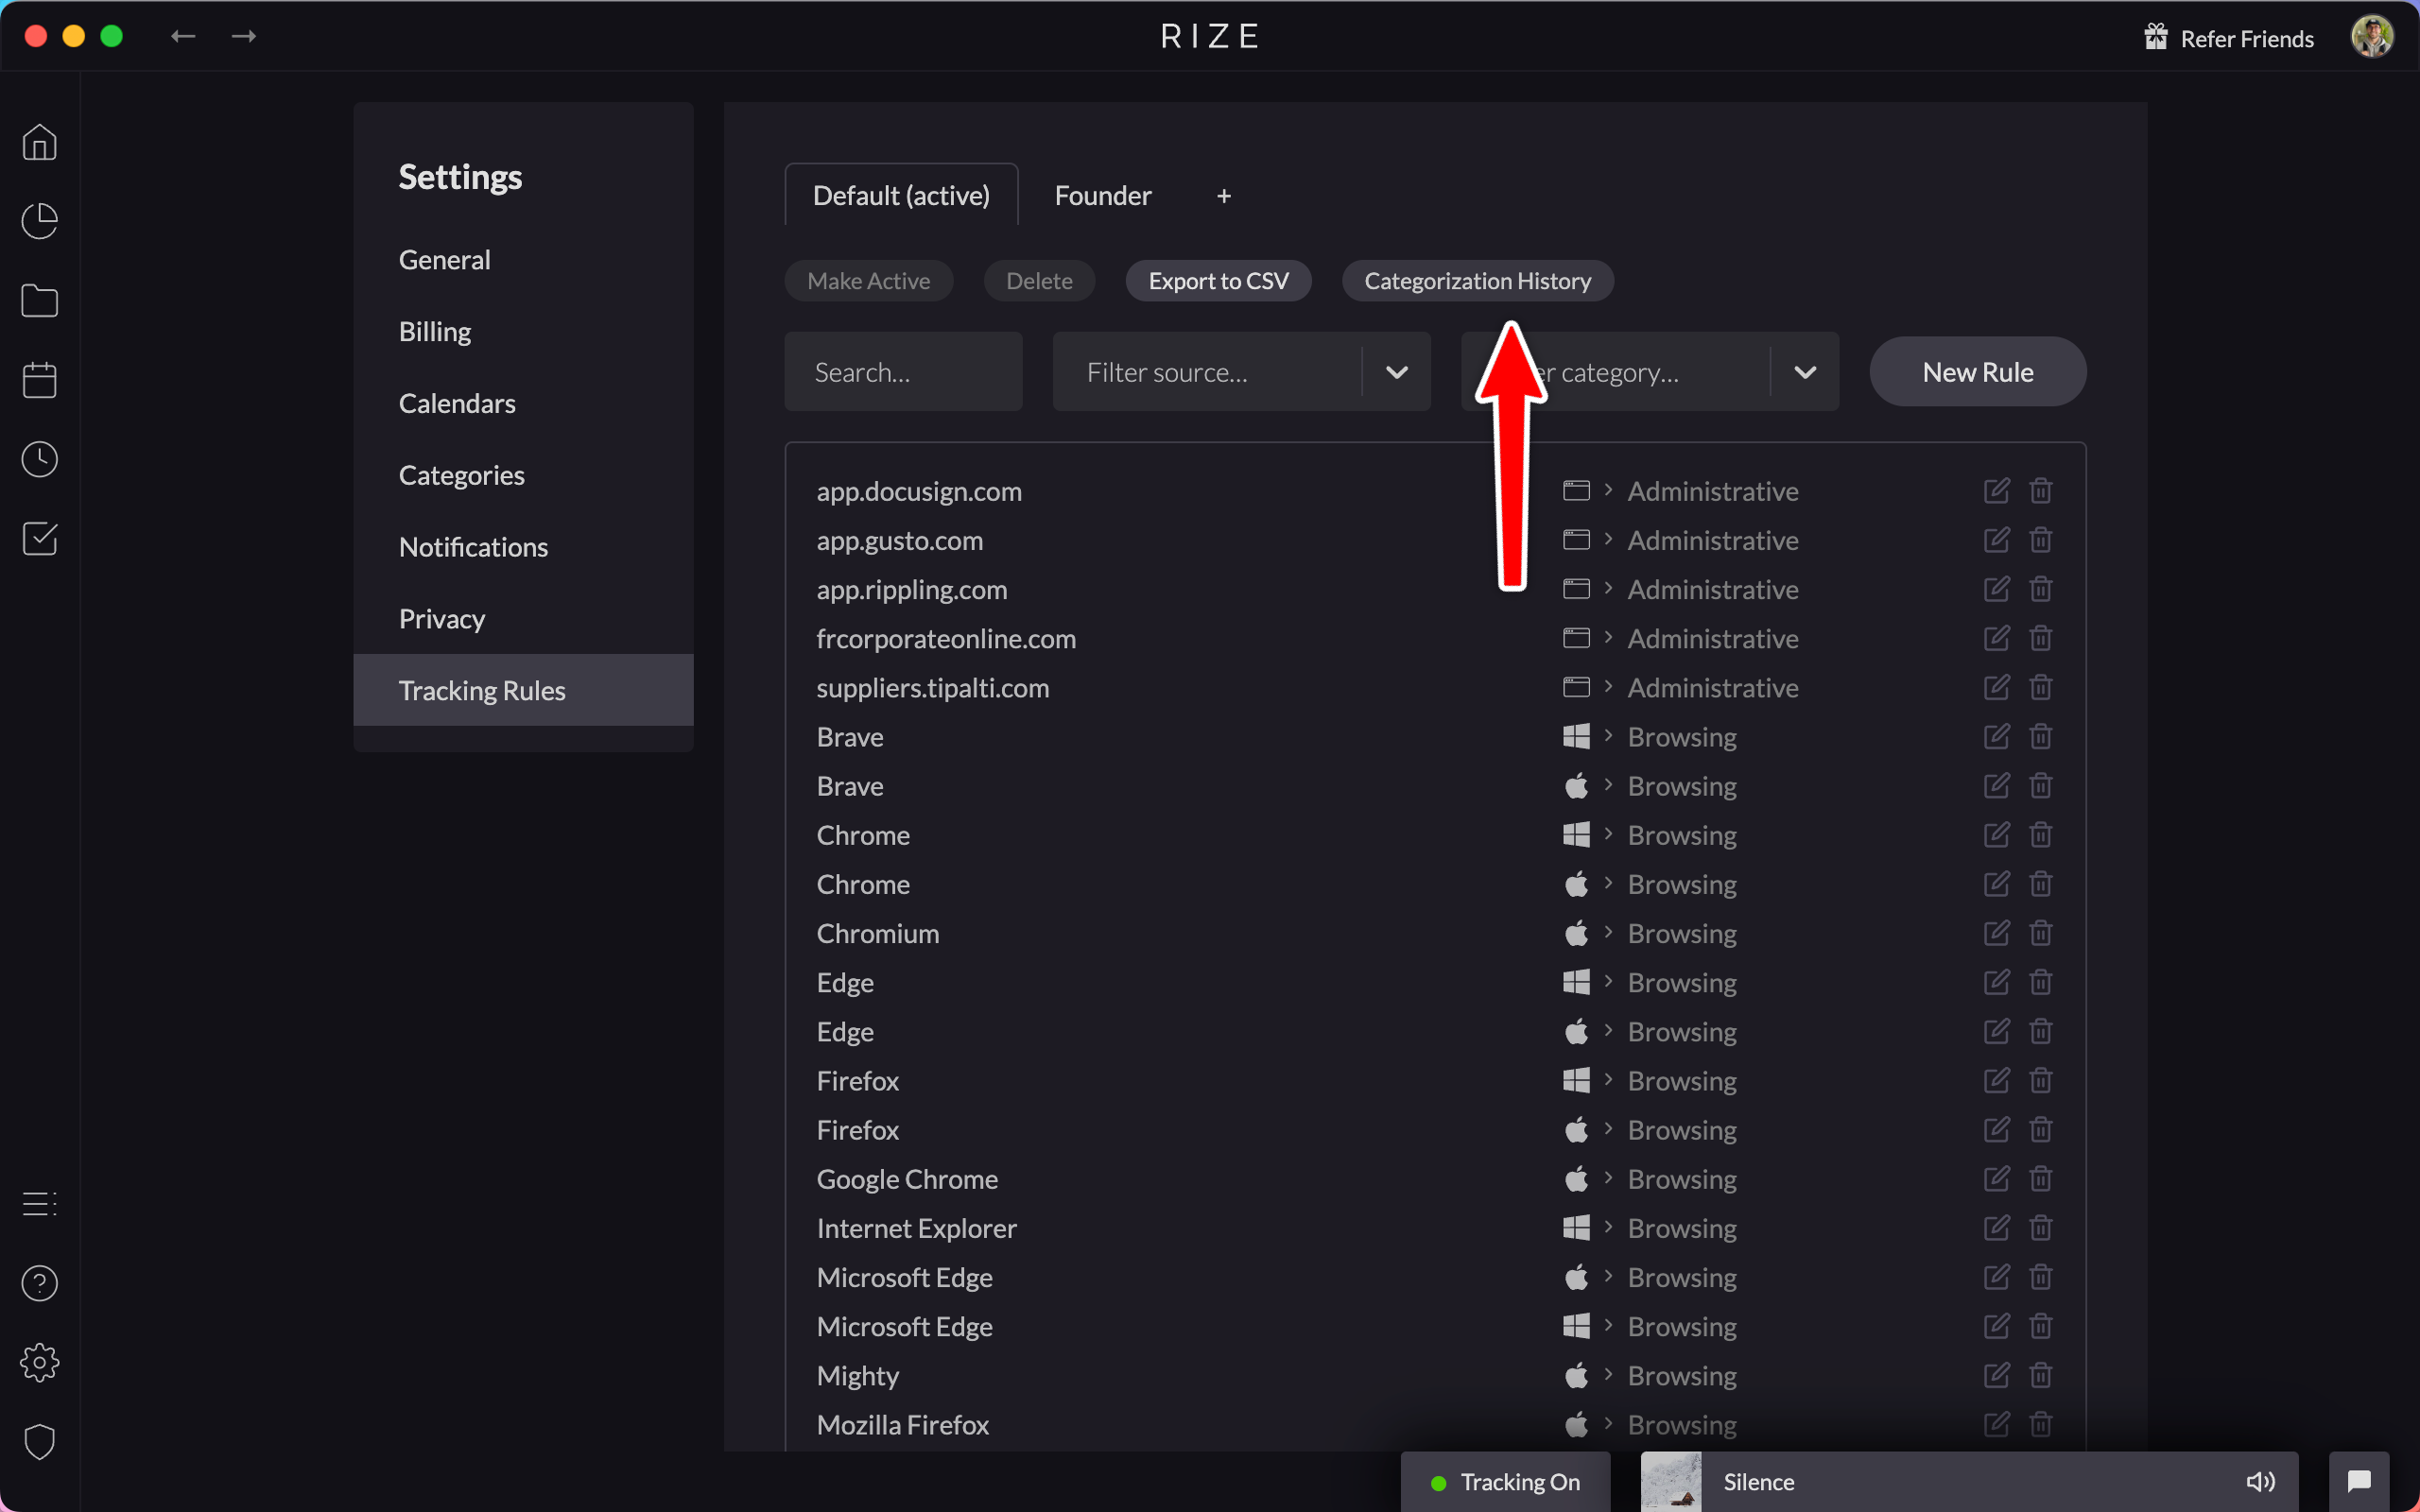Open the General settings section
Screen dimensions: 2420x1512
point(523,260)
